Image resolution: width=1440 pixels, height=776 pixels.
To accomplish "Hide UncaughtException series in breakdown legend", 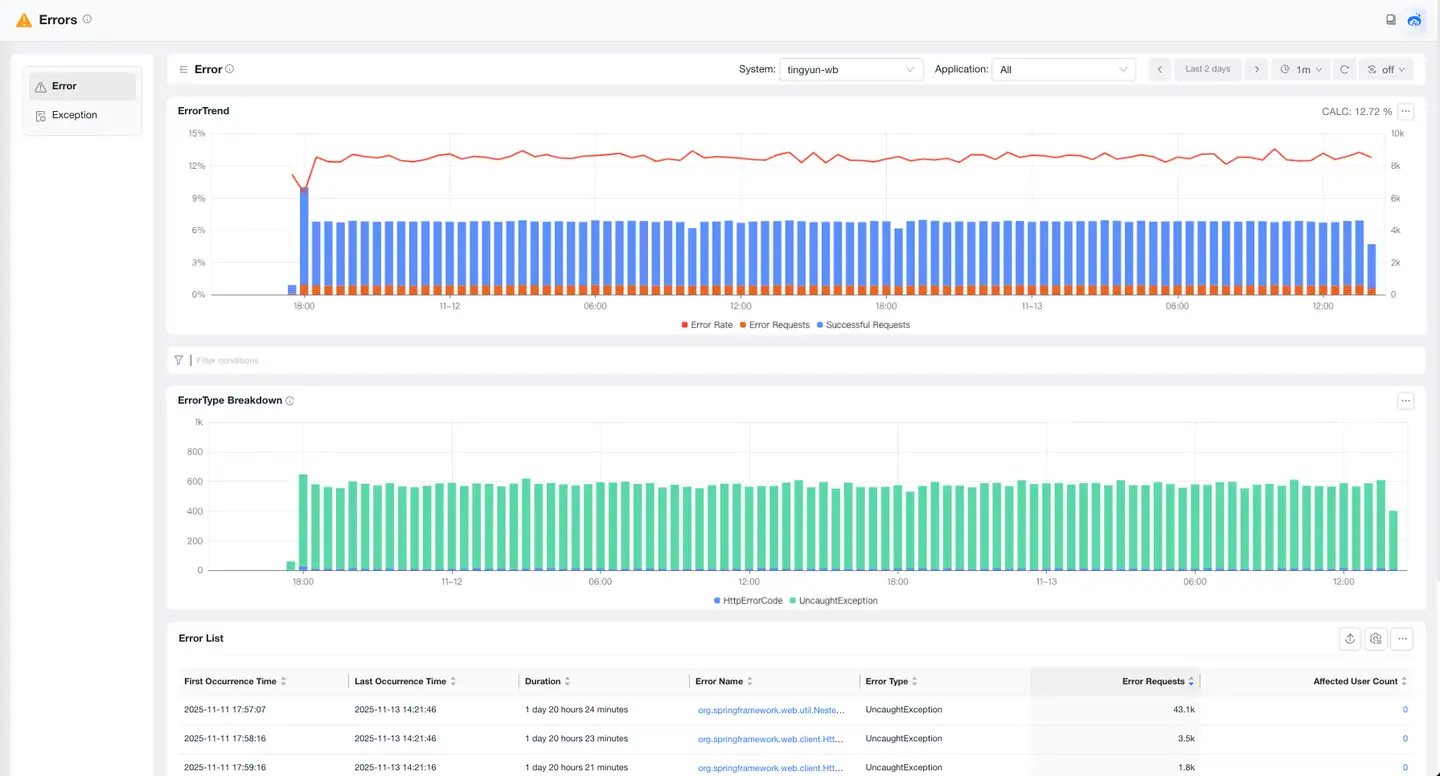I will click(833, 601).
